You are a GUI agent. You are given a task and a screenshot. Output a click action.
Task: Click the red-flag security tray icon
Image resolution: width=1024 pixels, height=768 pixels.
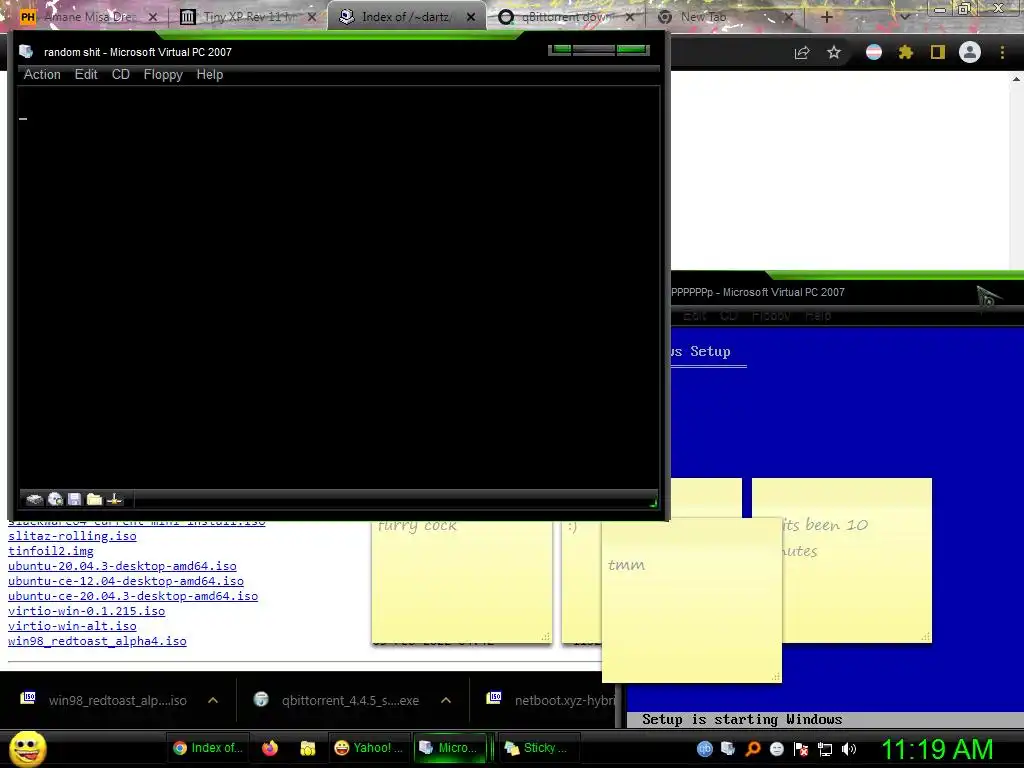(801, 749)
